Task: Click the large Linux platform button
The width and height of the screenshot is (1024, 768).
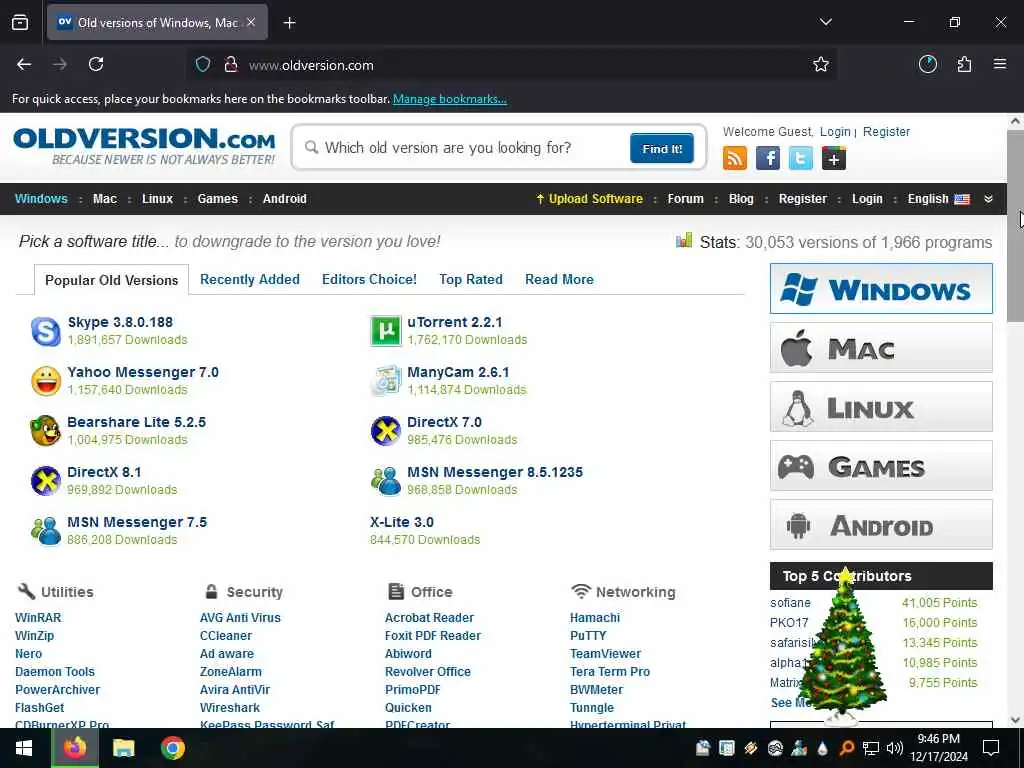Action: (881, 407)
